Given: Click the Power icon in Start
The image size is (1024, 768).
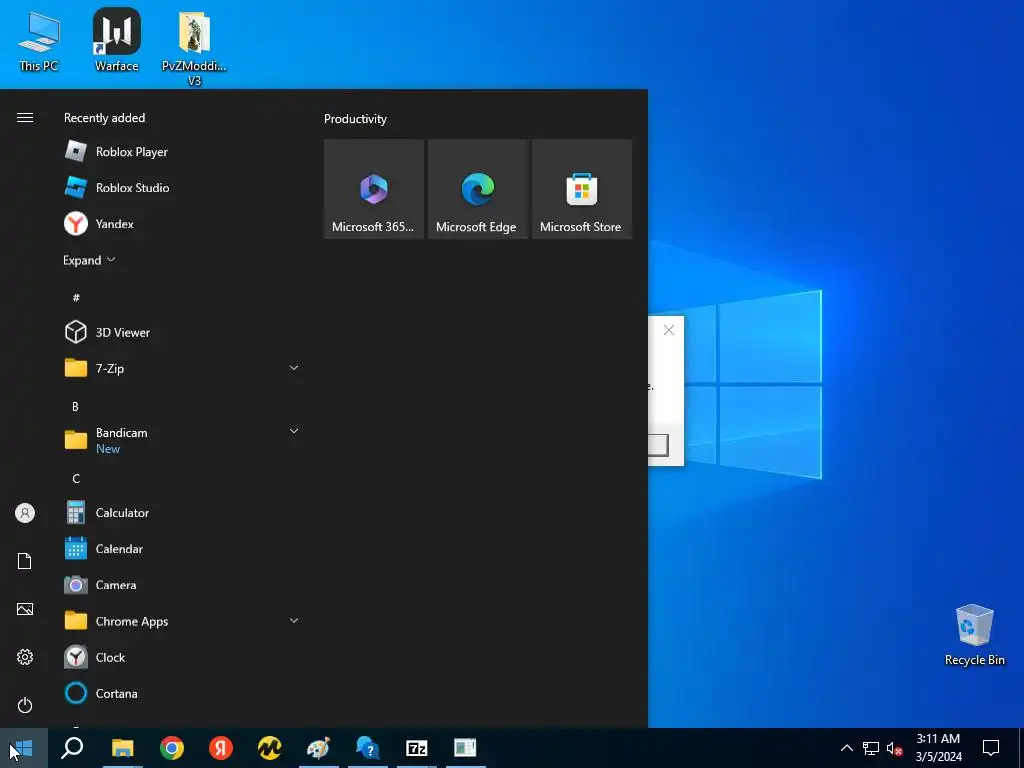Looking at the screenshot, I should (25, 705).
